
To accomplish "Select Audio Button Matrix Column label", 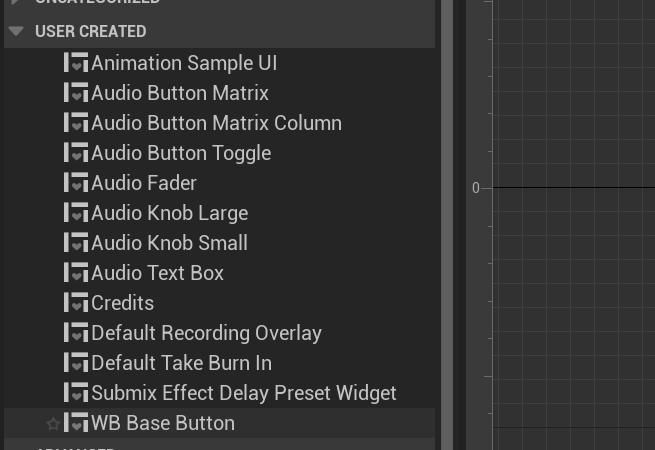I will click(216, 123).
